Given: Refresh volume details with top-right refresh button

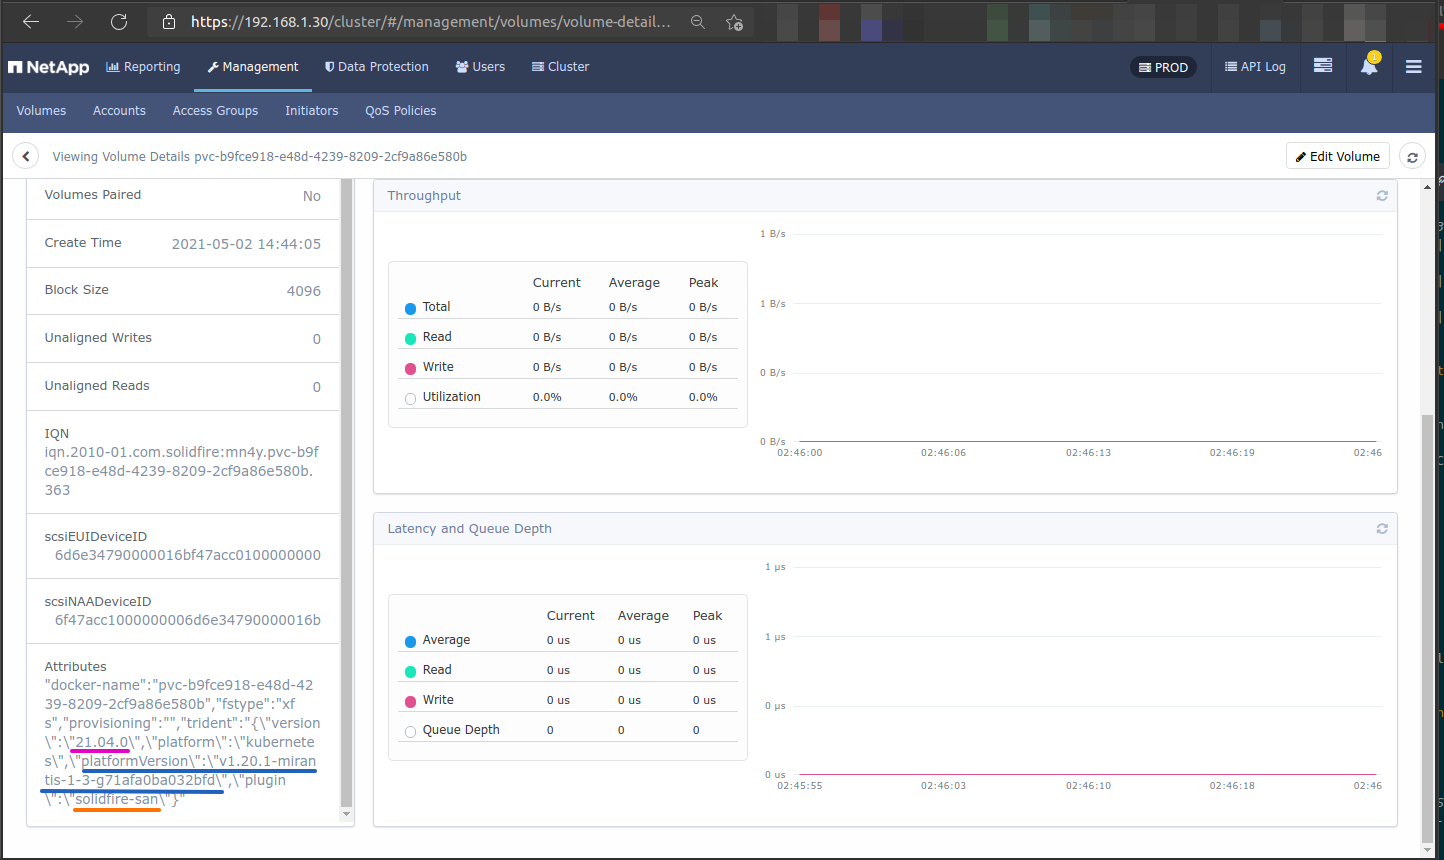Looking at the screenshot, I should coord(1412,157).
